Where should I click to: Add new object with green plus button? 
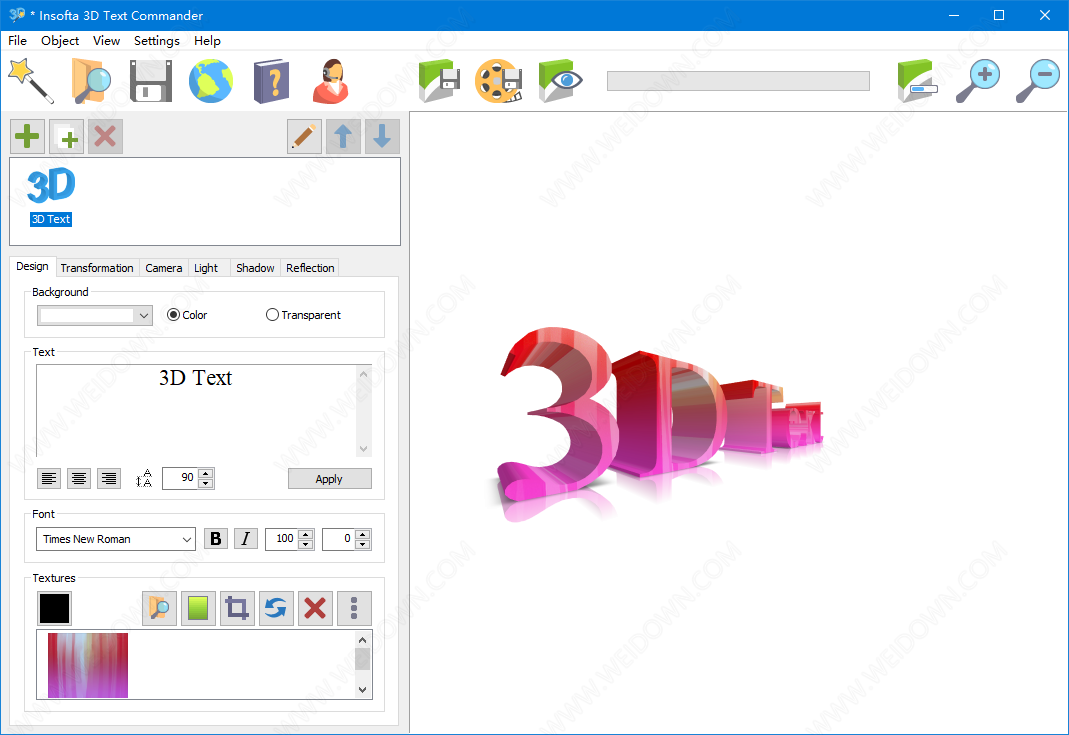27,137
